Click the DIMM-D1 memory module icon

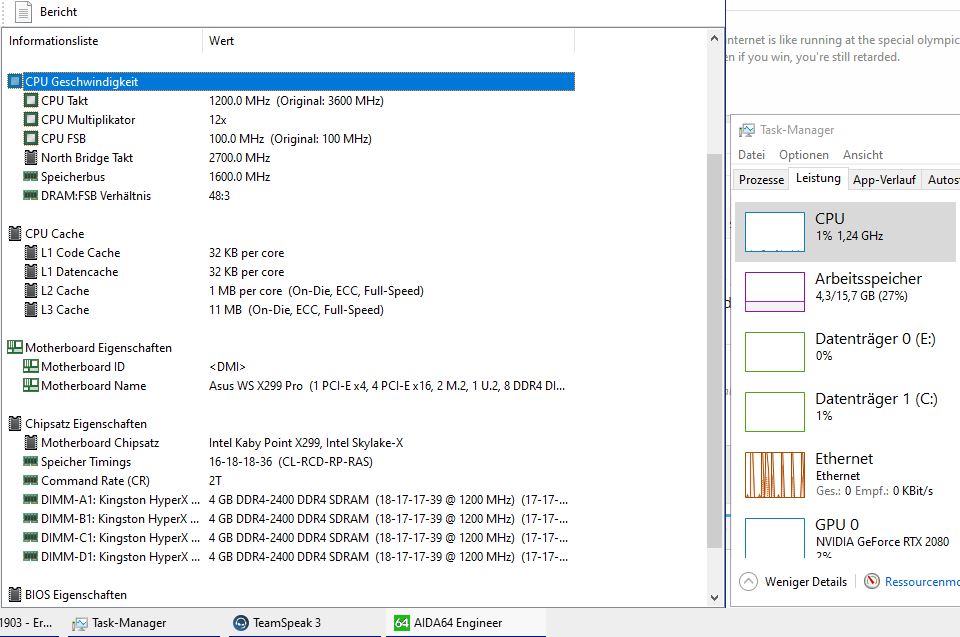pyautogui.click(x=31, y=556)
